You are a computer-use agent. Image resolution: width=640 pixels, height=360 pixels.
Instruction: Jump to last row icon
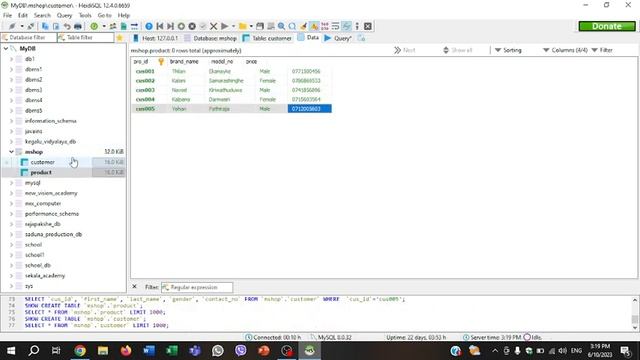[x=170, y=26]
